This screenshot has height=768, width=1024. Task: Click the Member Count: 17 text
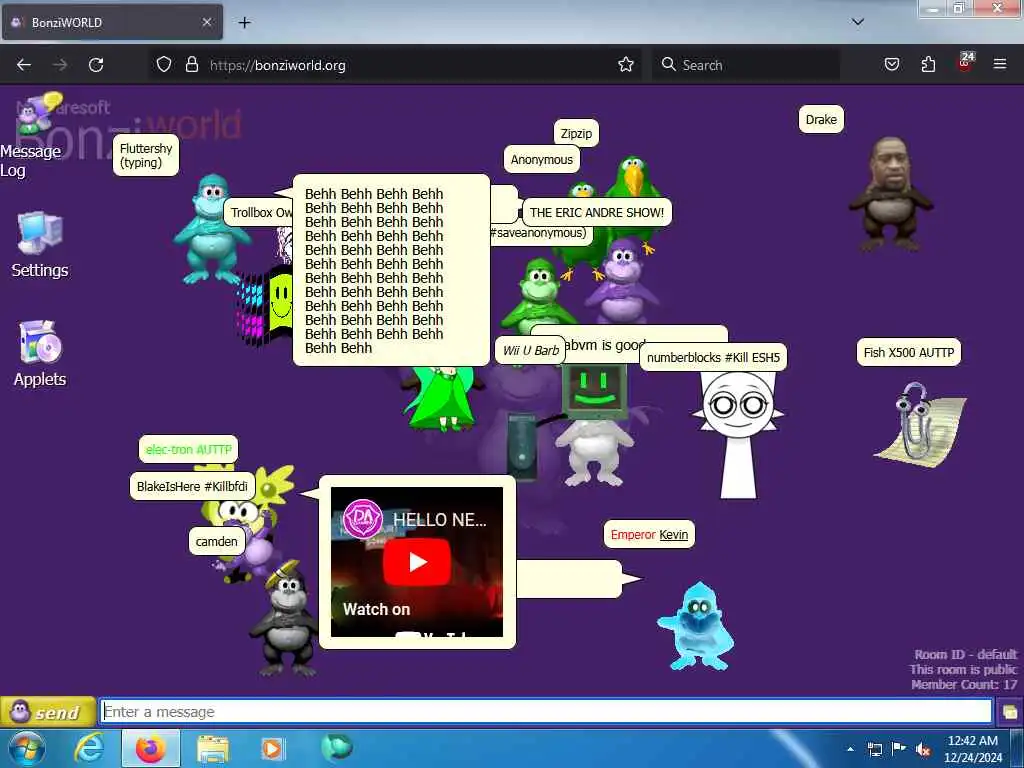964,684
